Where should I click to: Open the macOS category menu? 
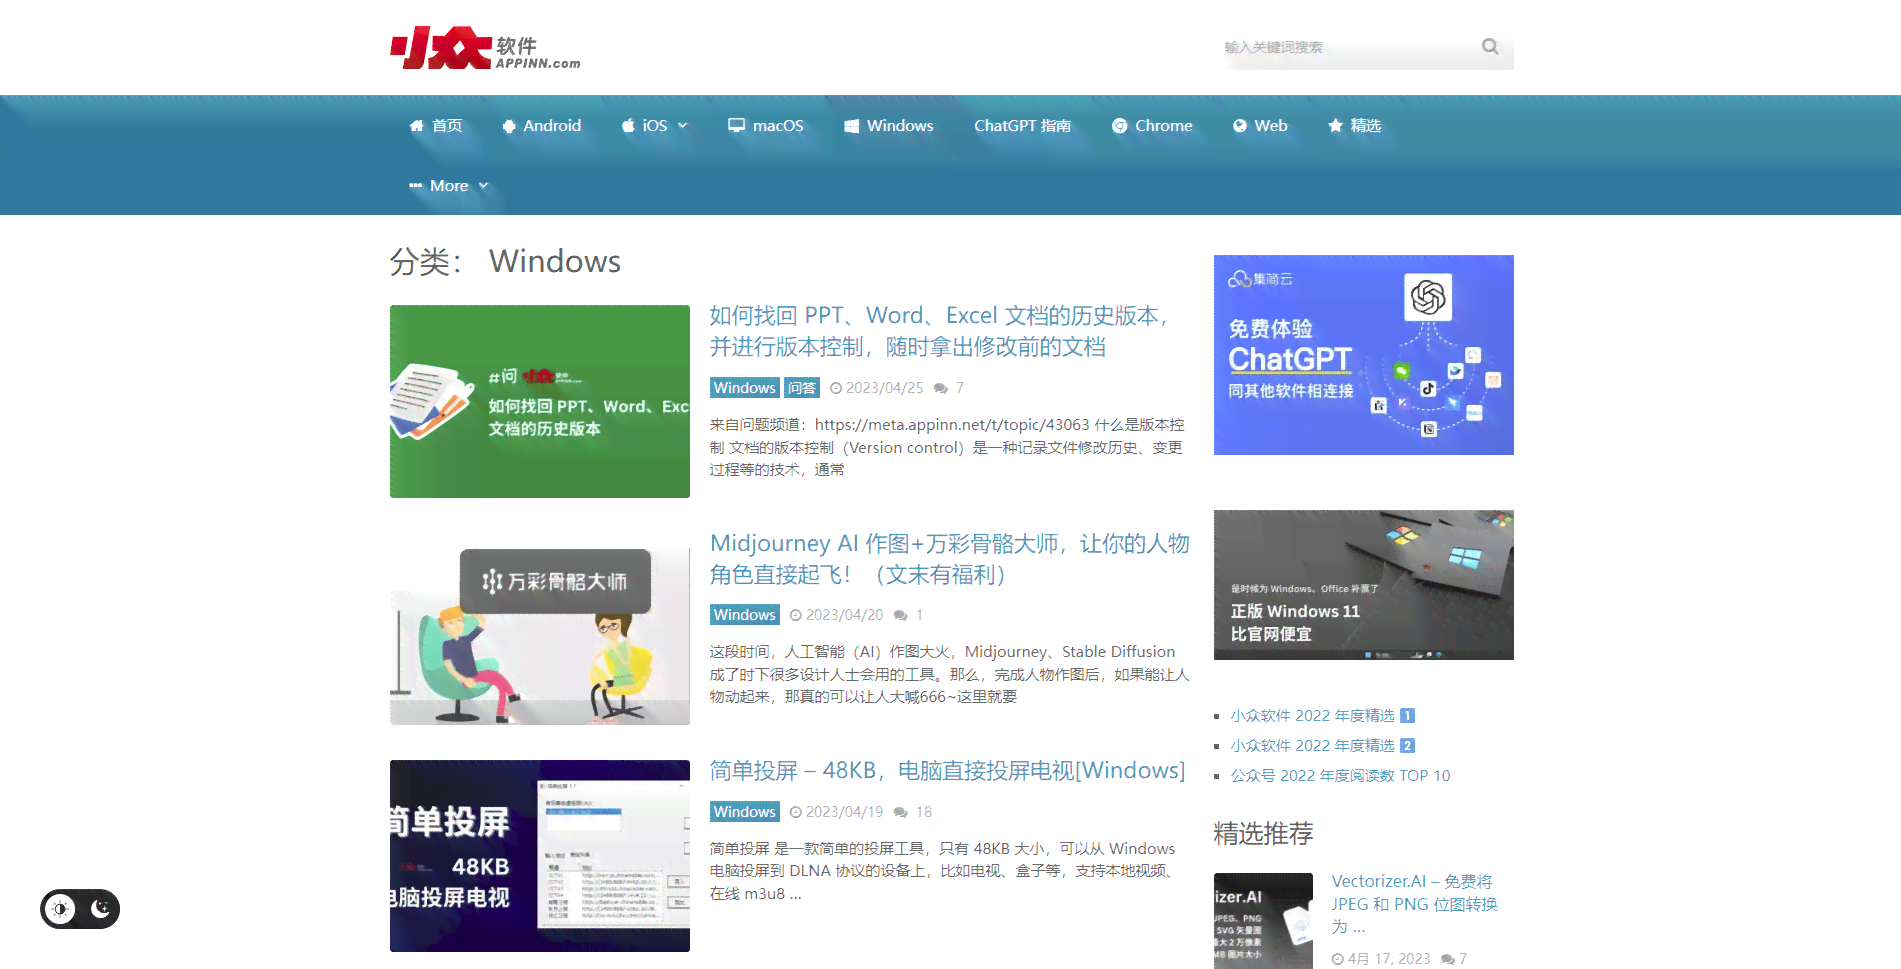point(766,126)
